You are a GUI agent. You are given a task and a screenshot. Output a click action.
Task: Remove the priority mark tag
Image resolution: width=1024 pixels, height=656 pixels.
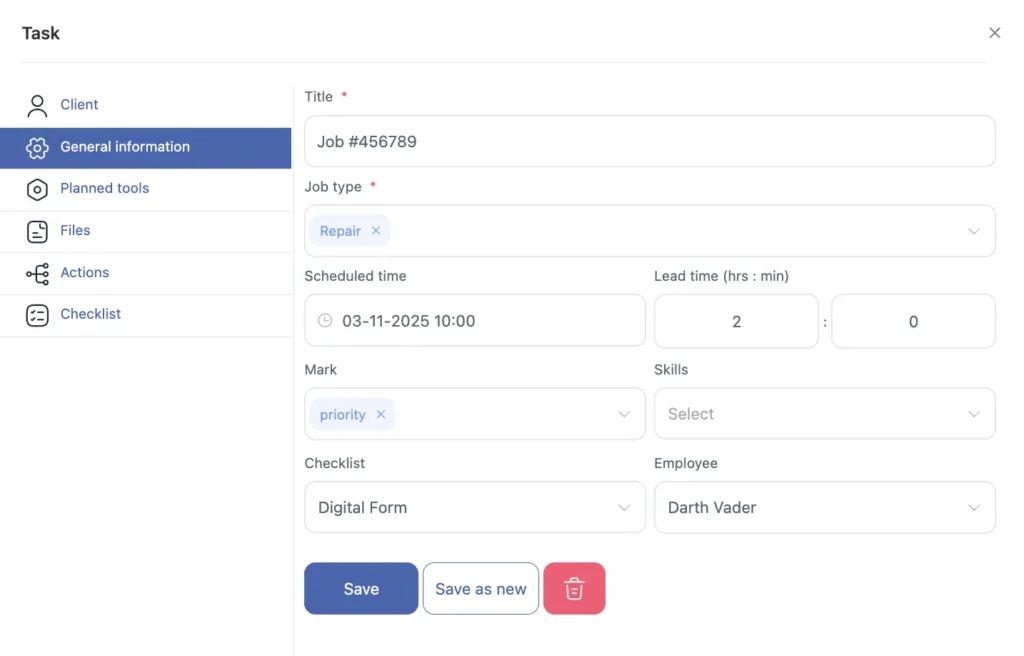(x=380, y=413)
